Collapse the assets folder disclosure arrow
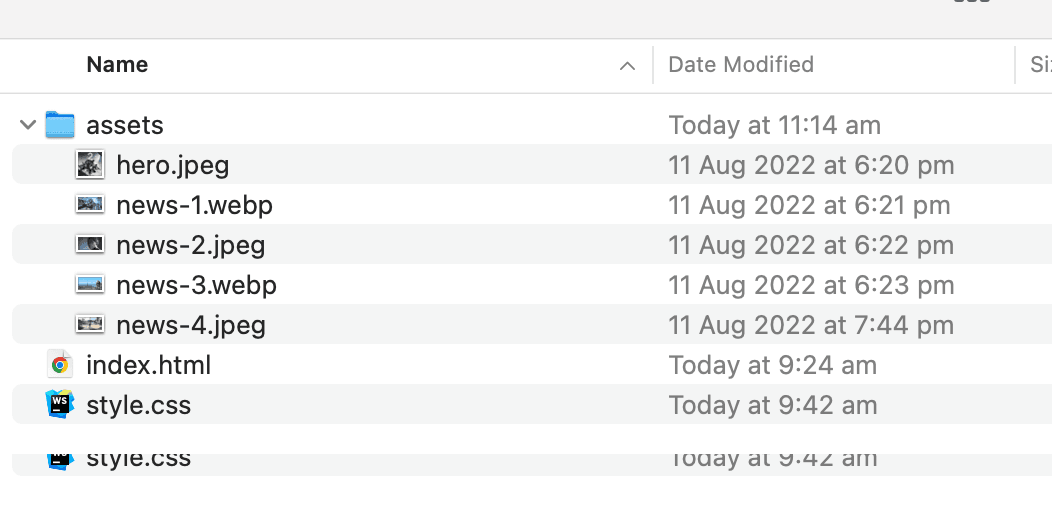 coord(28,125)
